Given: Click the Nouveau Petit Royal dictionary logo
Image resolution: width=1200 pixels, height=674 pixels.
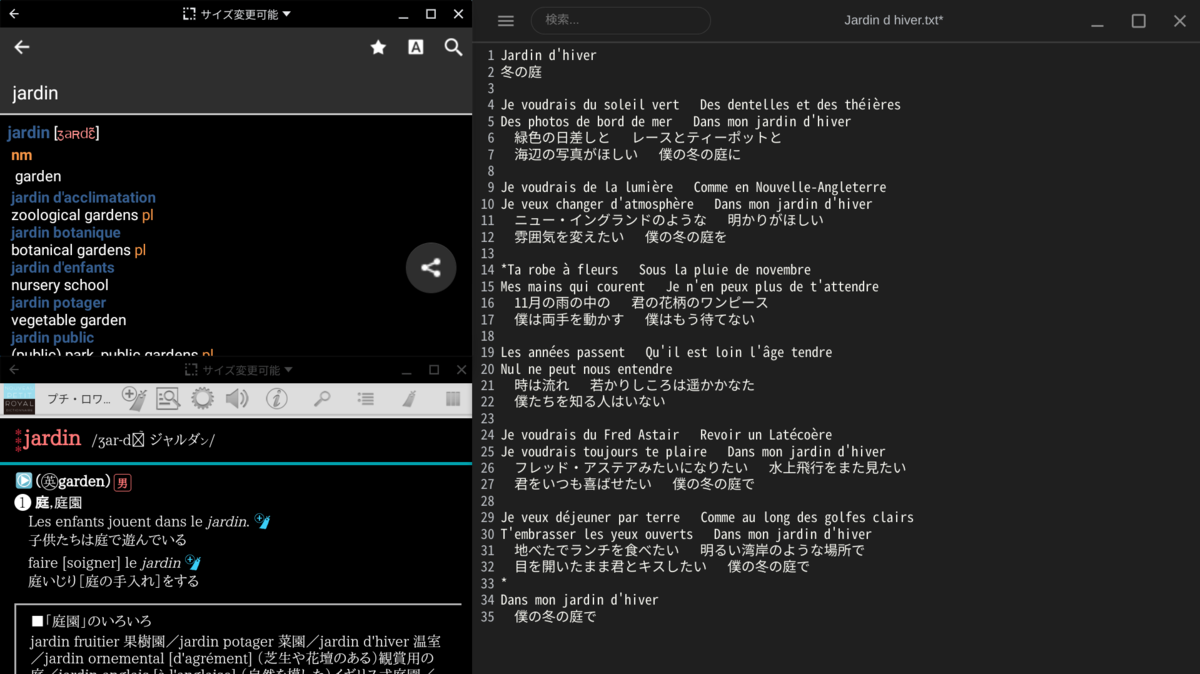Looking at the screenshot, I should (x=19, y=399).
